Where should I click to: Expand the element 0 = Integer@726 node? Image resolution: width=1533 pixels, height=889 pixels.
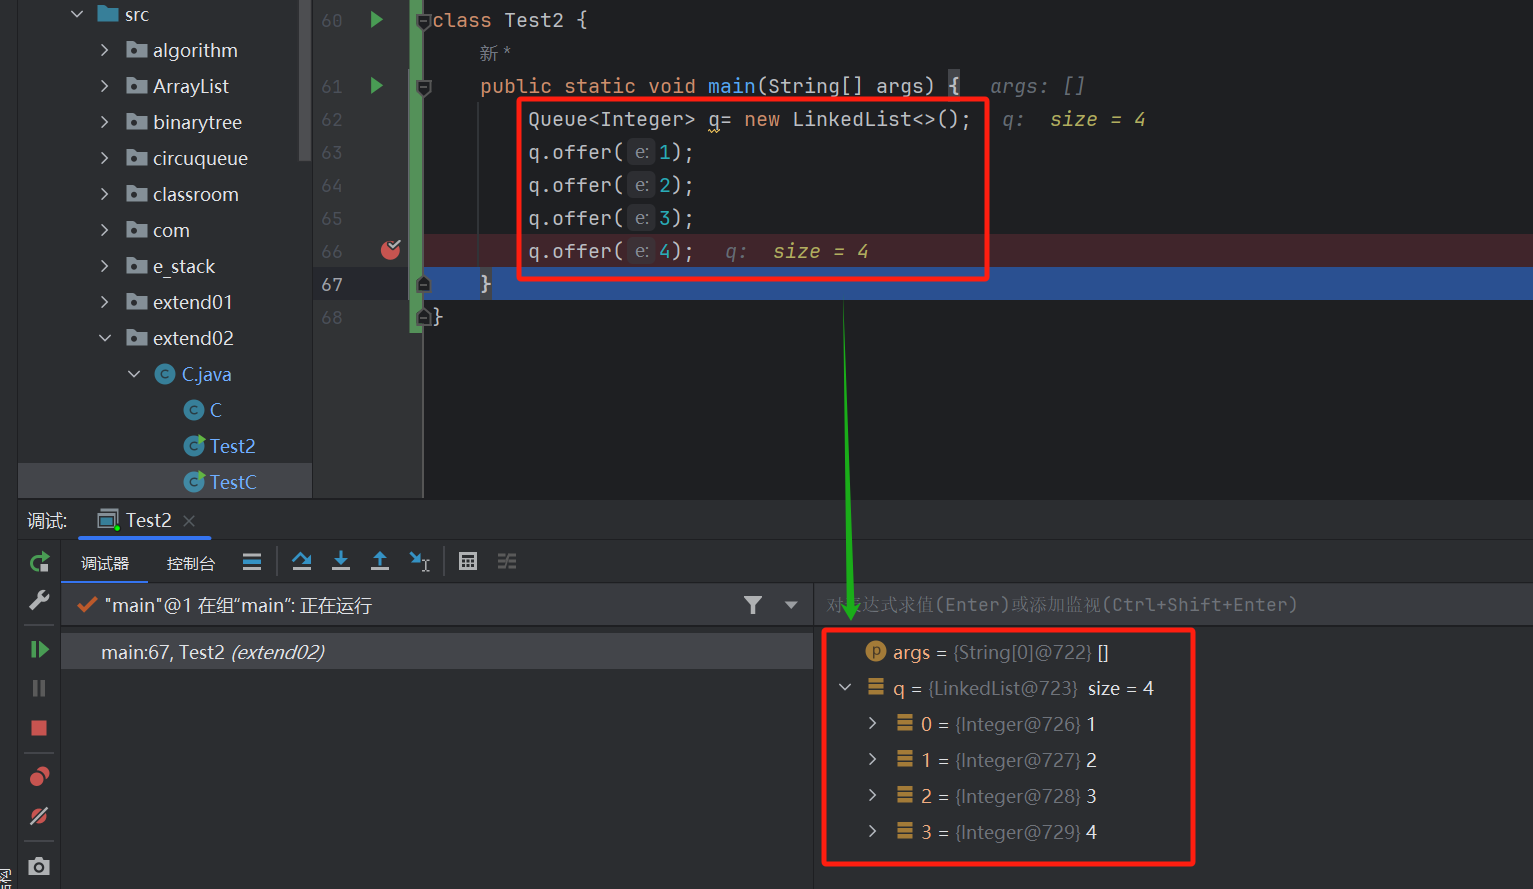[872, 724]
